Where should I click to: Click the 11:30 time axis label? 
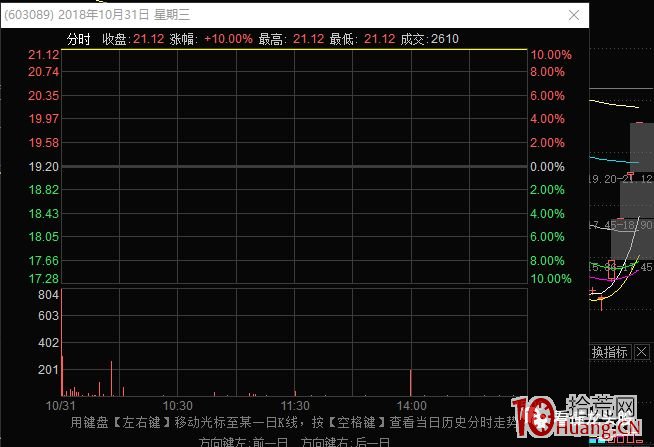tap(295, 406)
